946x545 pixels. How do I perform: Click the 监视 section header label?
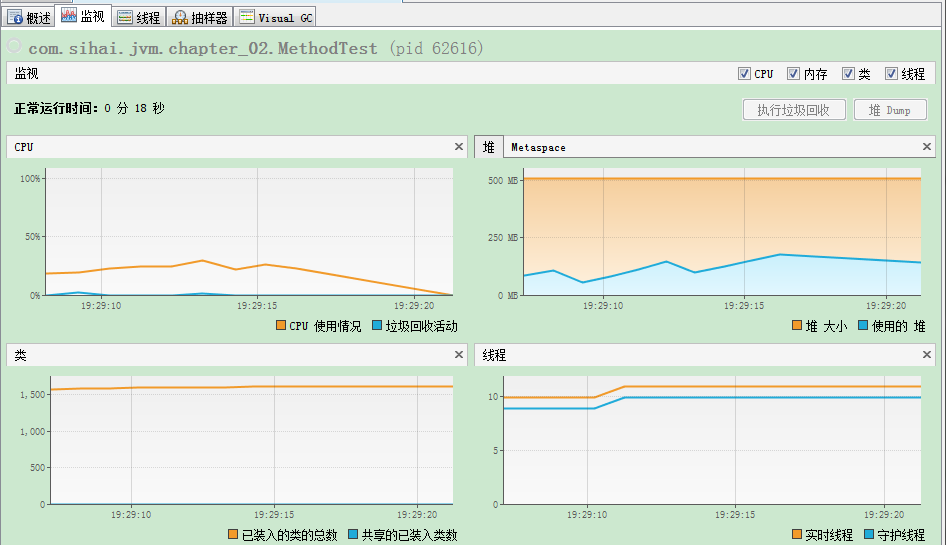click(x=26, y=74)
